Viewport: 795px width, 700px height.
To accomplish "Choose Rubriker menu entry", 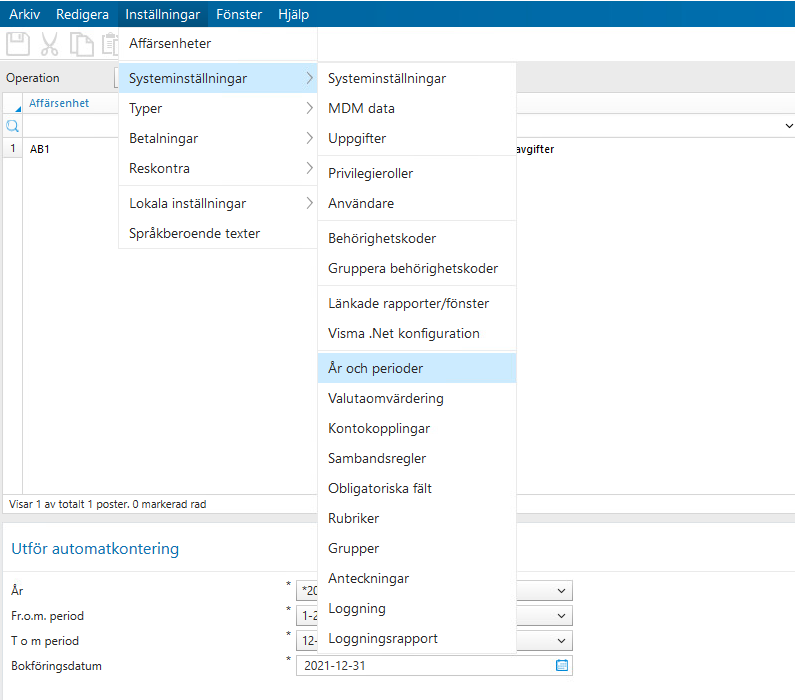I will point(417,518).
